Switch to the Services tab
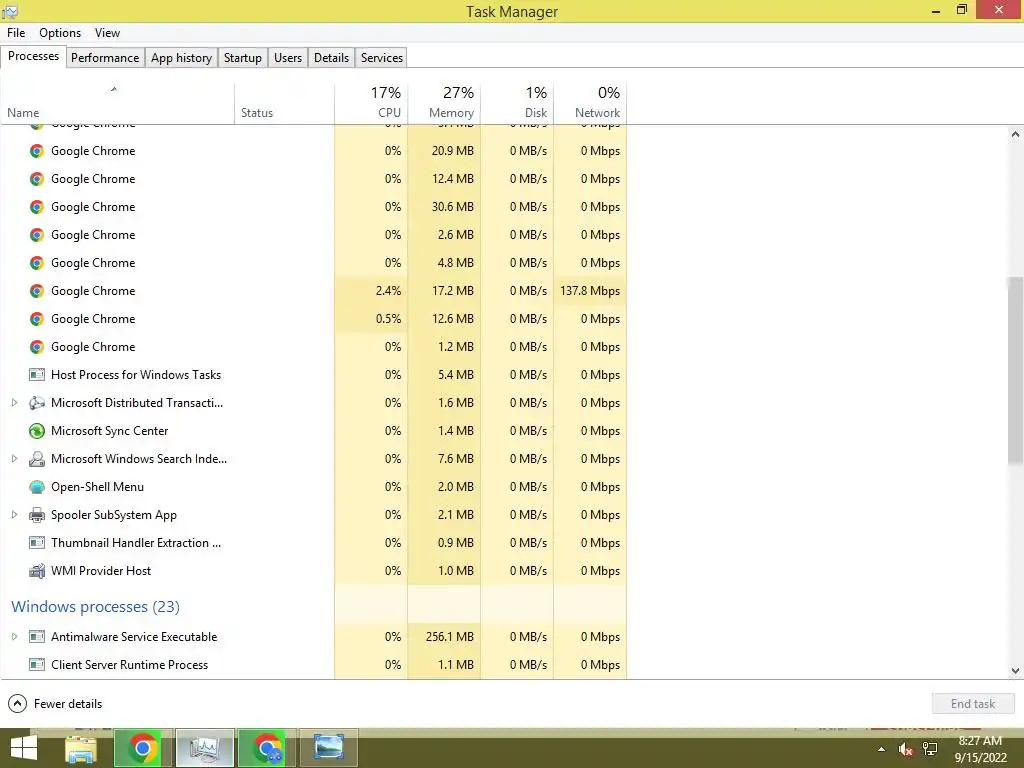1024x768 pixels. [382, 57]
